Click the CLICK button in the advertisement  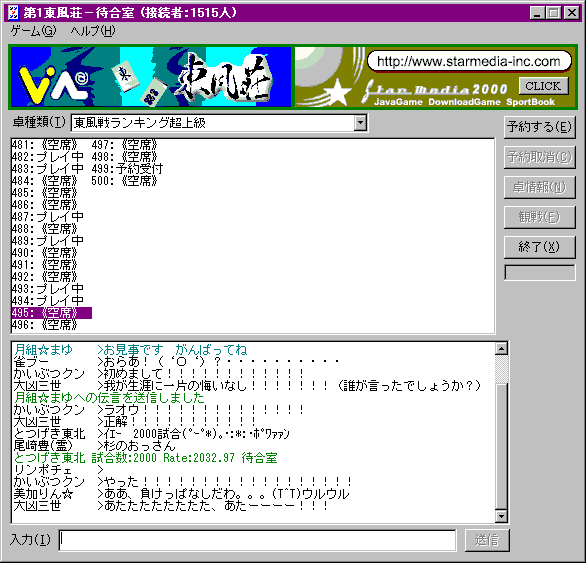pyautogui.click(x=544, y=86)
